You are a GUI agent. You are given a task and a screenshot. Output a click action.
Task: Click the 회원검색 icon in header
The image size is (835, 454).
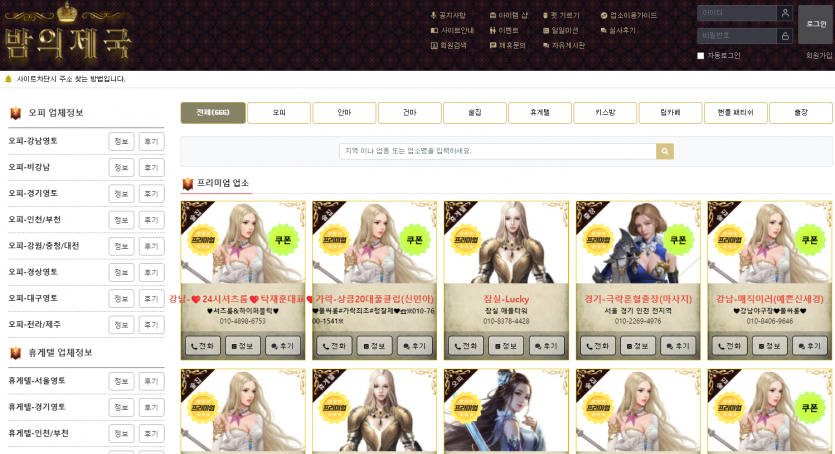click(434, 45)
